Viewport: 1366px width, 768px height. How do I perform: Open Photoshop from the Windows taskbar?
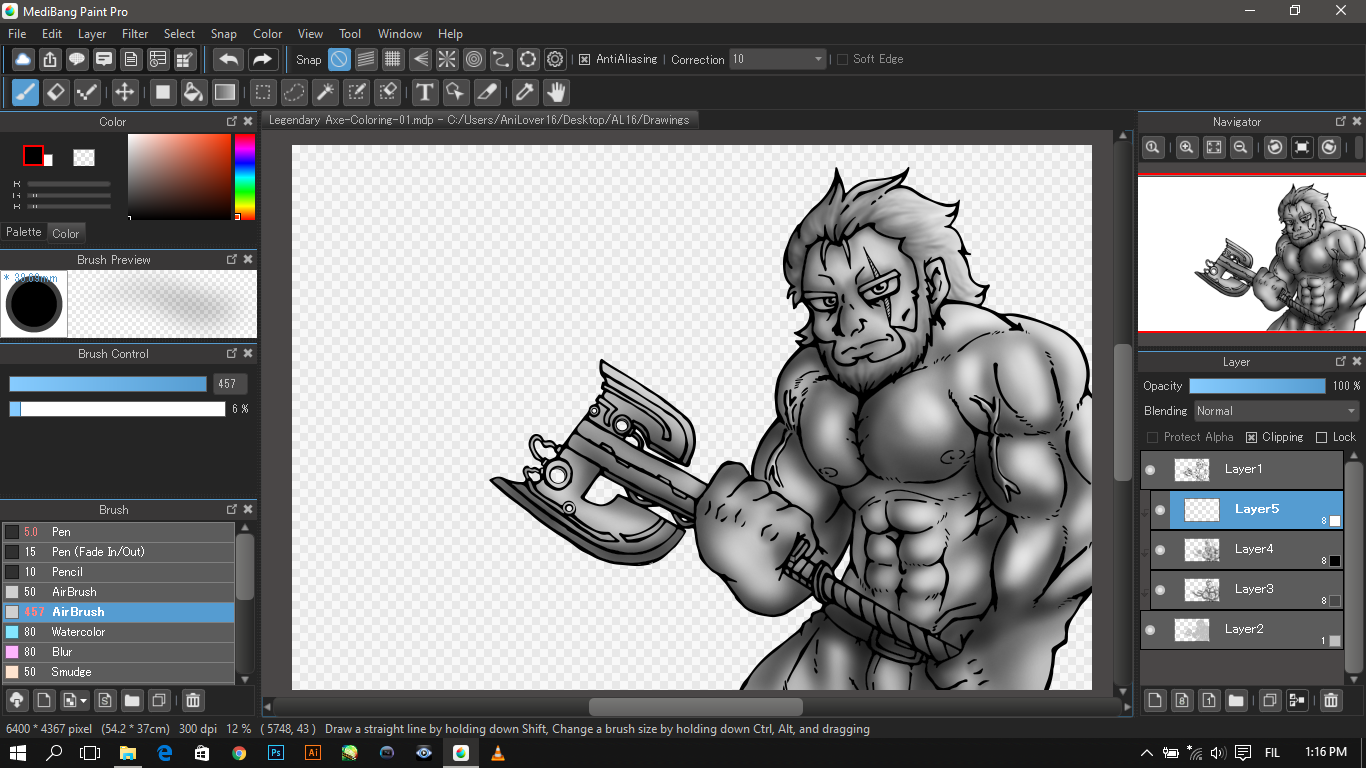276,753
